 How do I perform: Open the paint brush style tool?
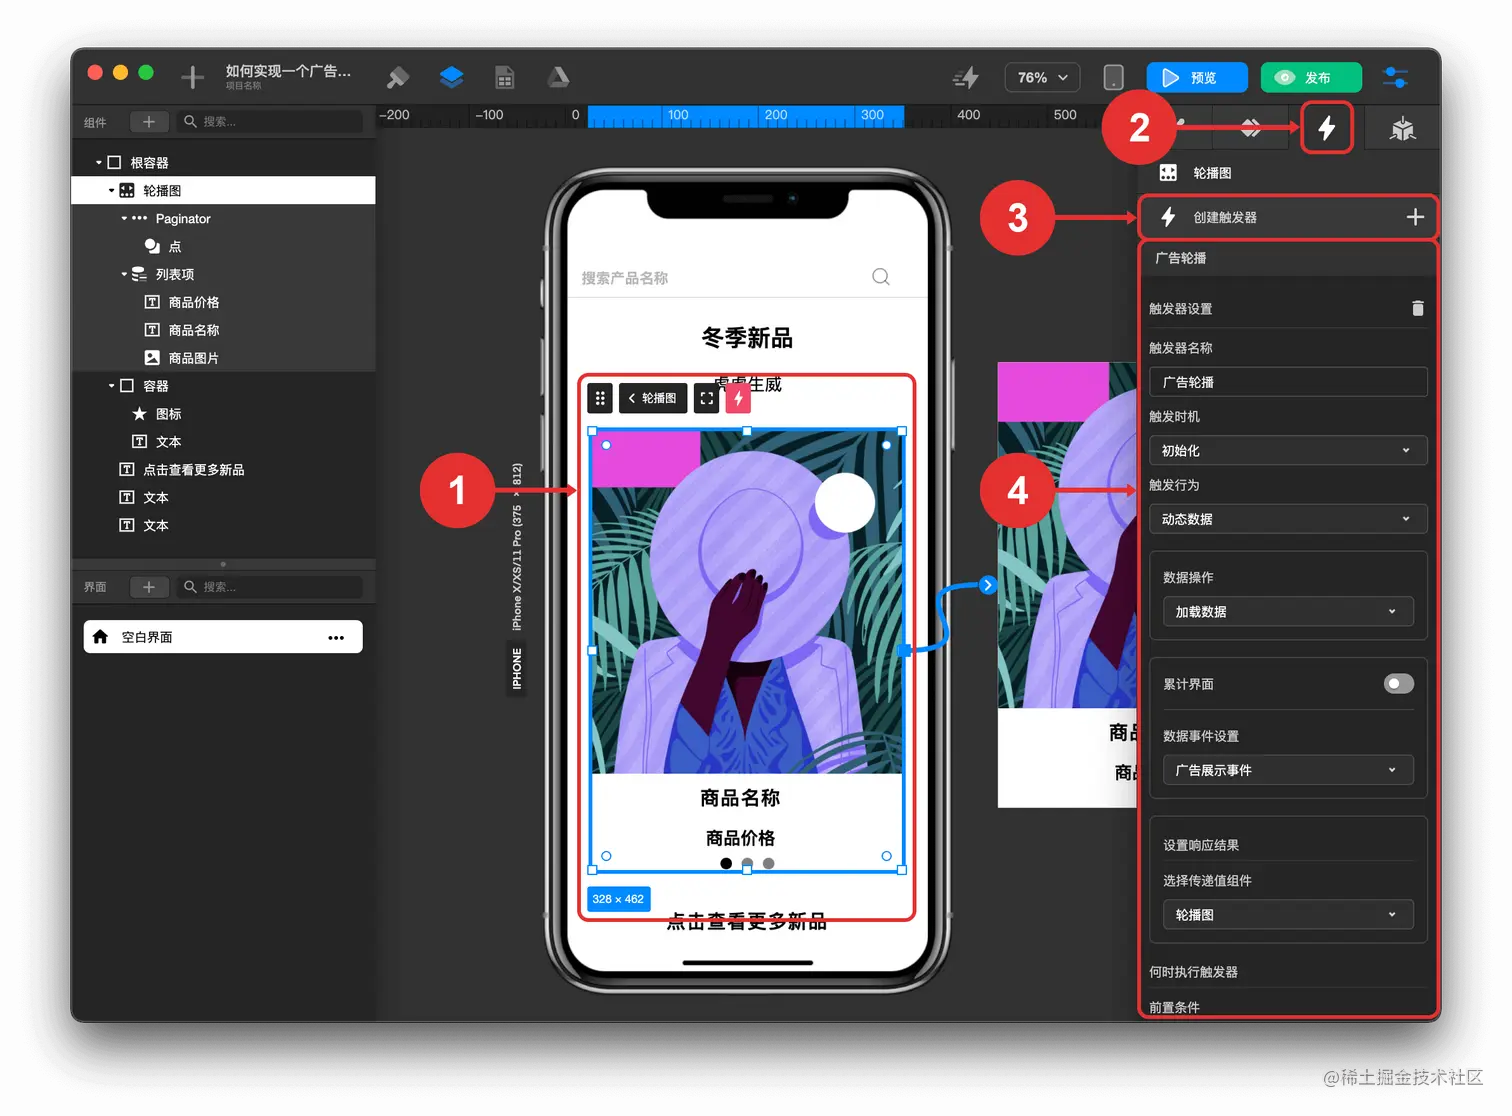398,77
